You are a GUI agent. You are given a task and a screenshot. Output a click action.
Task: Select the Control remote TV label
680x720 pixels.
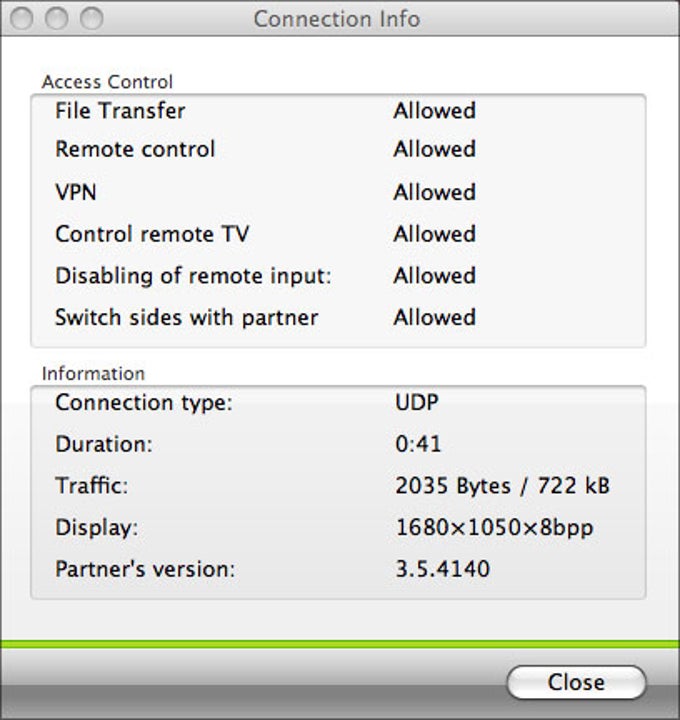(x=152, y=234)
